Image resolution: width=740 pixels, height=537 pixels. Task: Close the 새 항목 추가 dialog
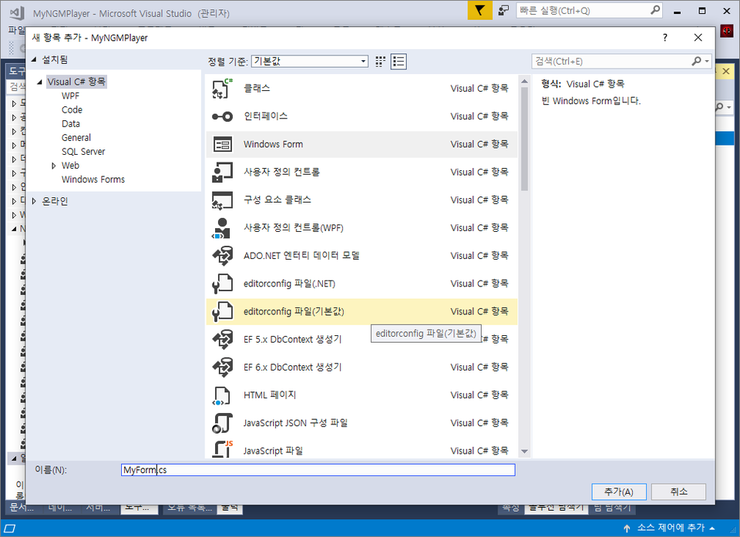[698, 38]
